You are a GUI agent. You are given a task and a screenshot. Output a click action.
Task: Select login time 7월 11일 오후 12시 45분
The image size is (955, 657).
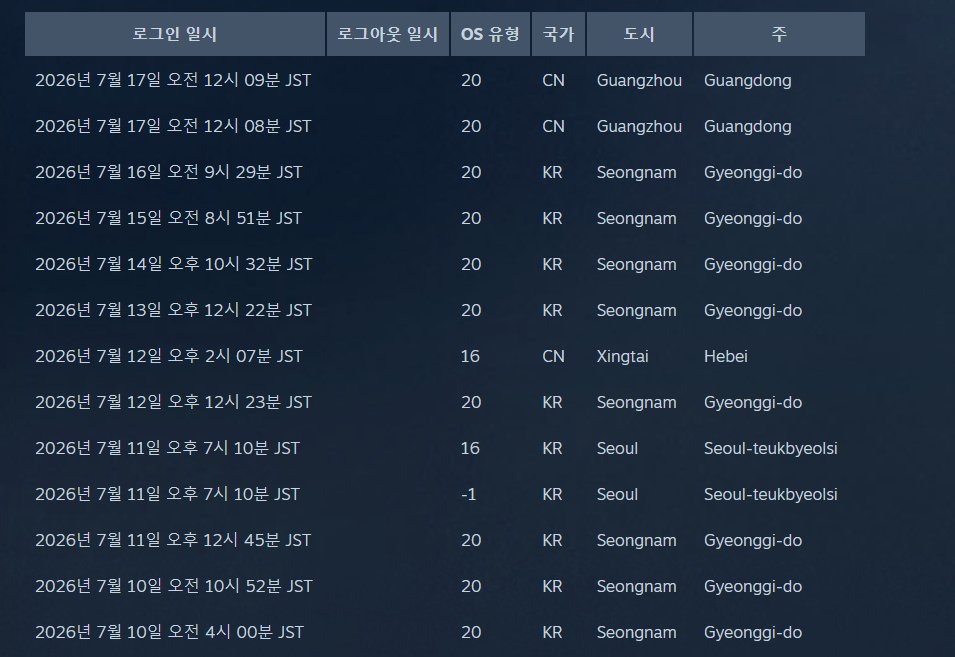(x=173, y=541)
